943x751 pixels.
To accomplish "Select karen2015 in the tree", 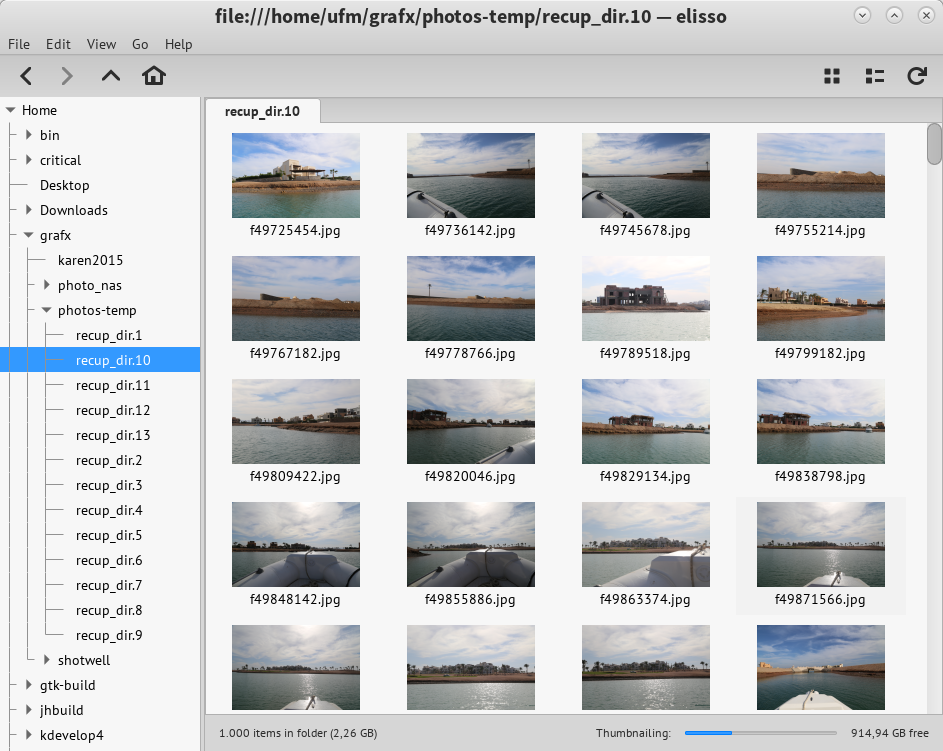I will [90, 260].
